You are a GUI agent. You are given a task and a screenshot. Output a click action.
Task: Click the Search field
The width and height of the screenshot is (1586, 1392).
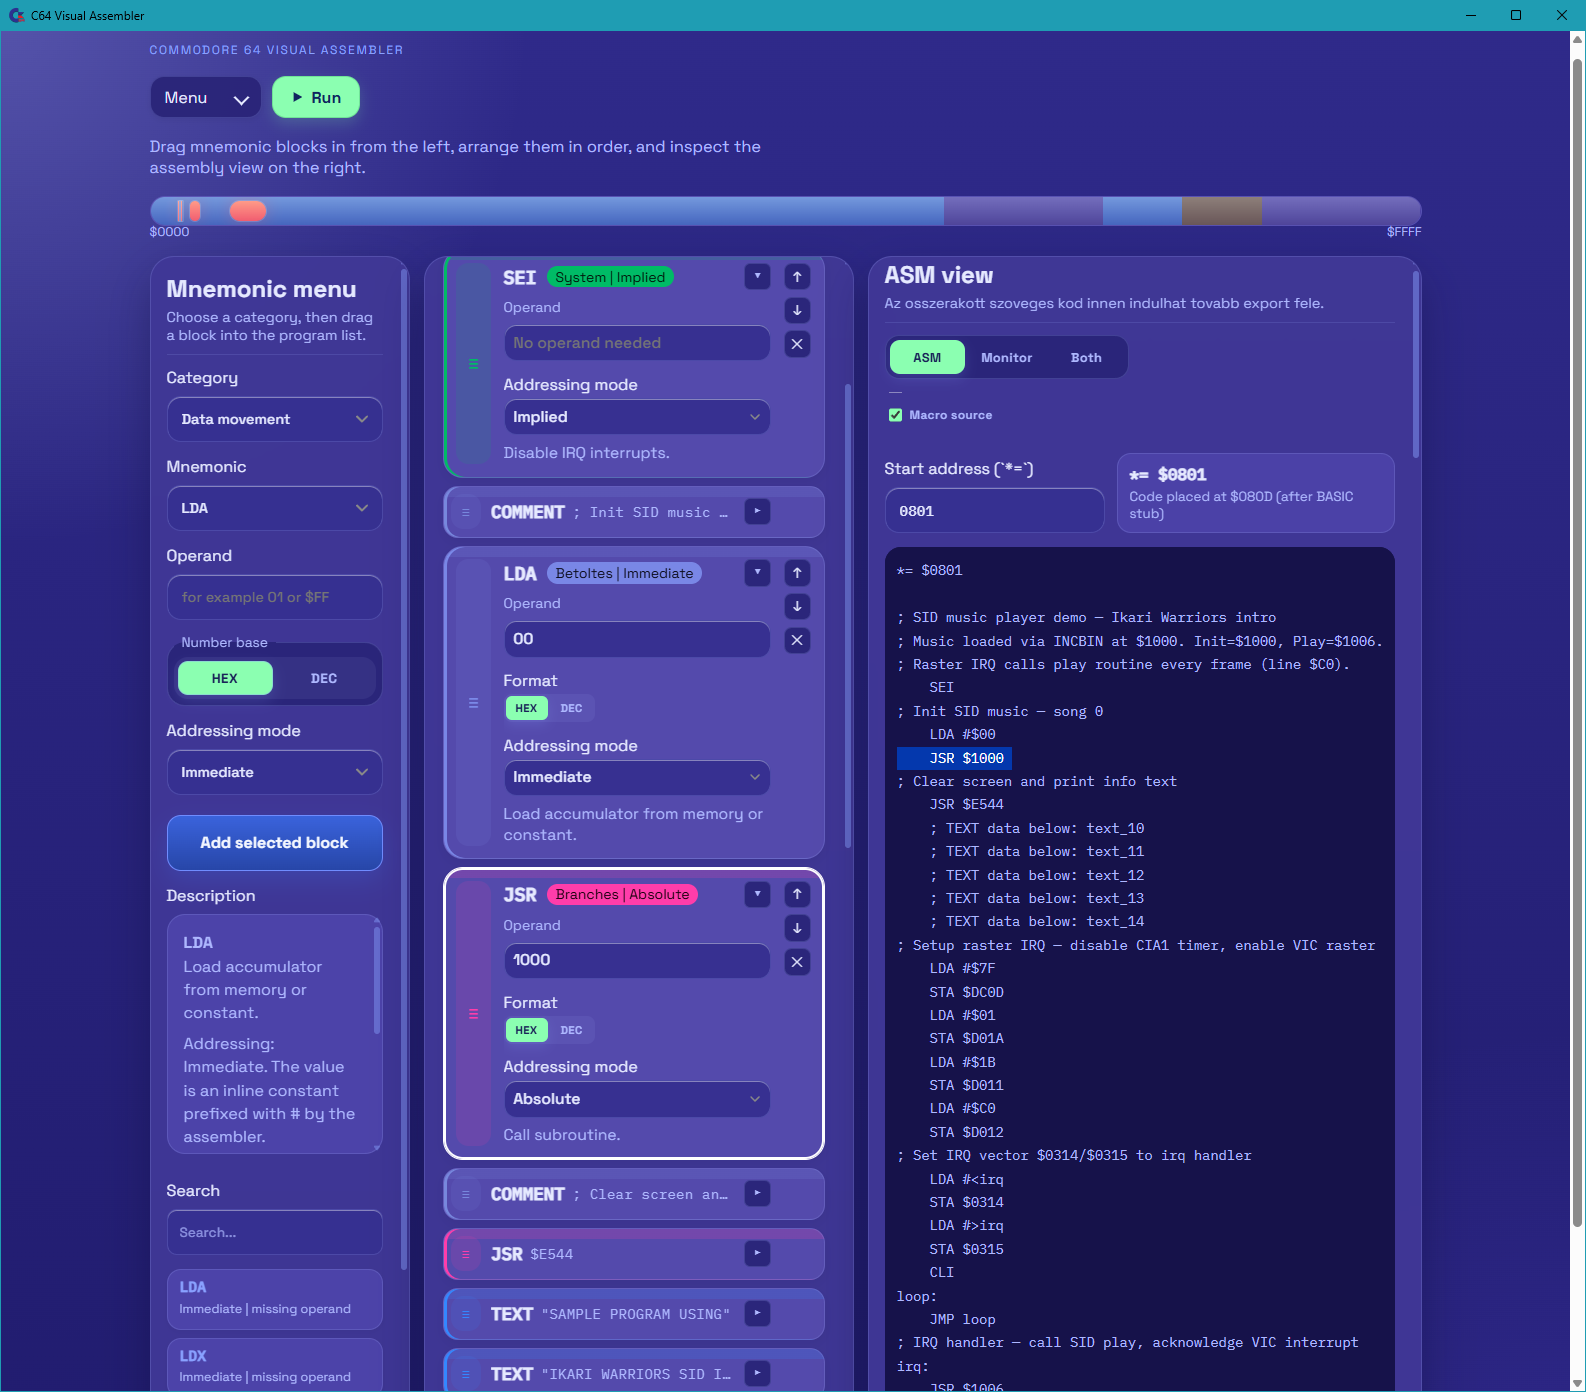pos(275,1232)
